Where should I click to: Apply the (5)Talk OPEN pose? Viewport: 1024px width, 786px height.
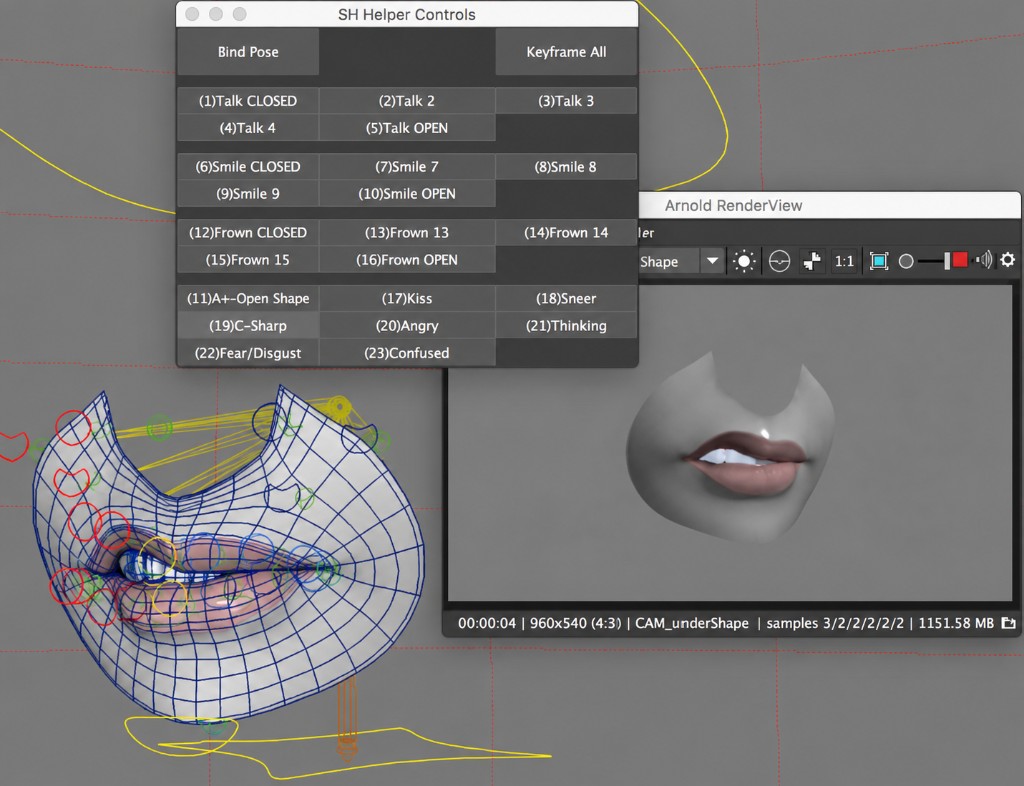pyautogui.click(x=407, y=128)
